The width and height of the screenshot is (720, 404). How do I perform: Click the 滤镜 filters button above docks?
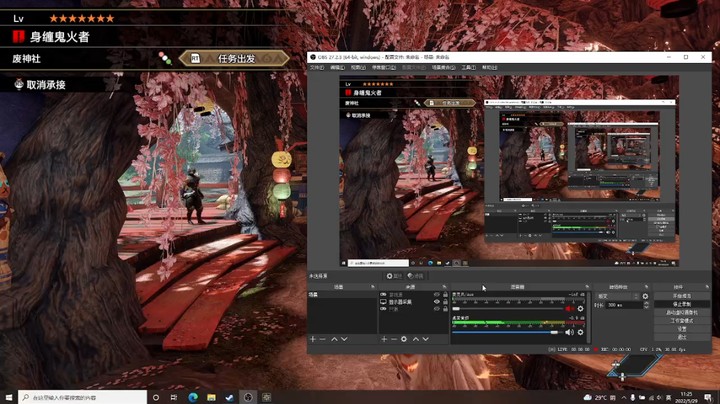click(416, 276)
